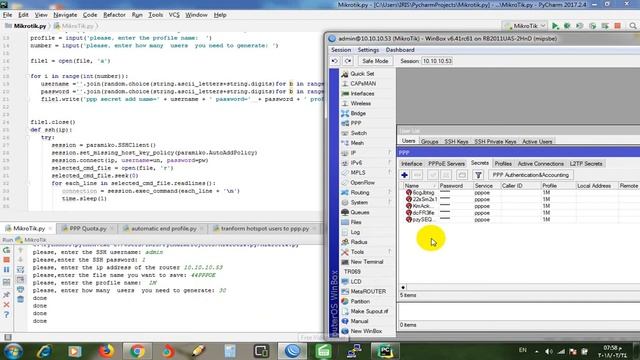Run the MikroTik configuration (green play)

(555, 26)
